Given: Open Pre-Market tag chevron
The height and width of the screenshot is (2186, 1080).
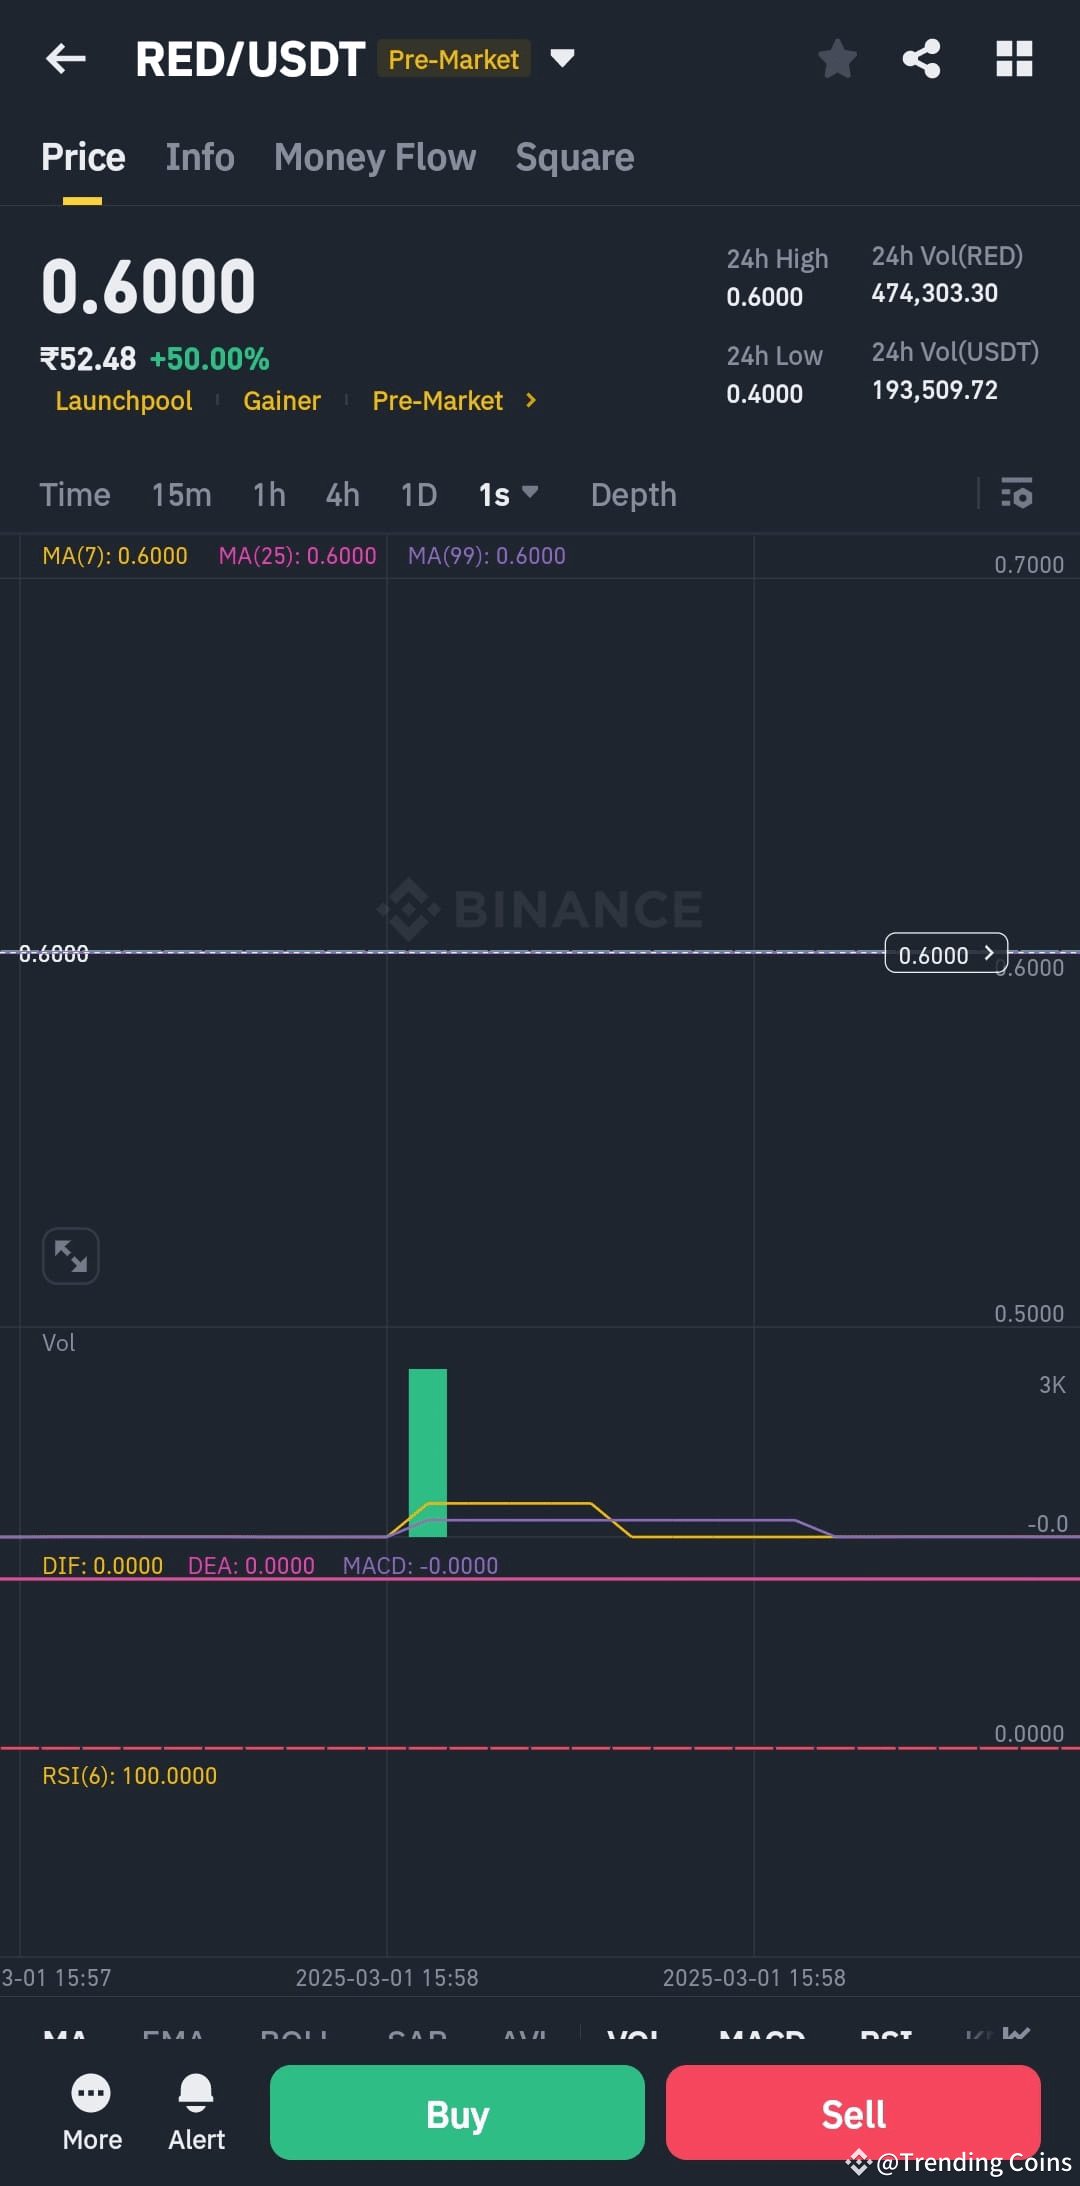Looking at the screenshot, I should point(531,400).
